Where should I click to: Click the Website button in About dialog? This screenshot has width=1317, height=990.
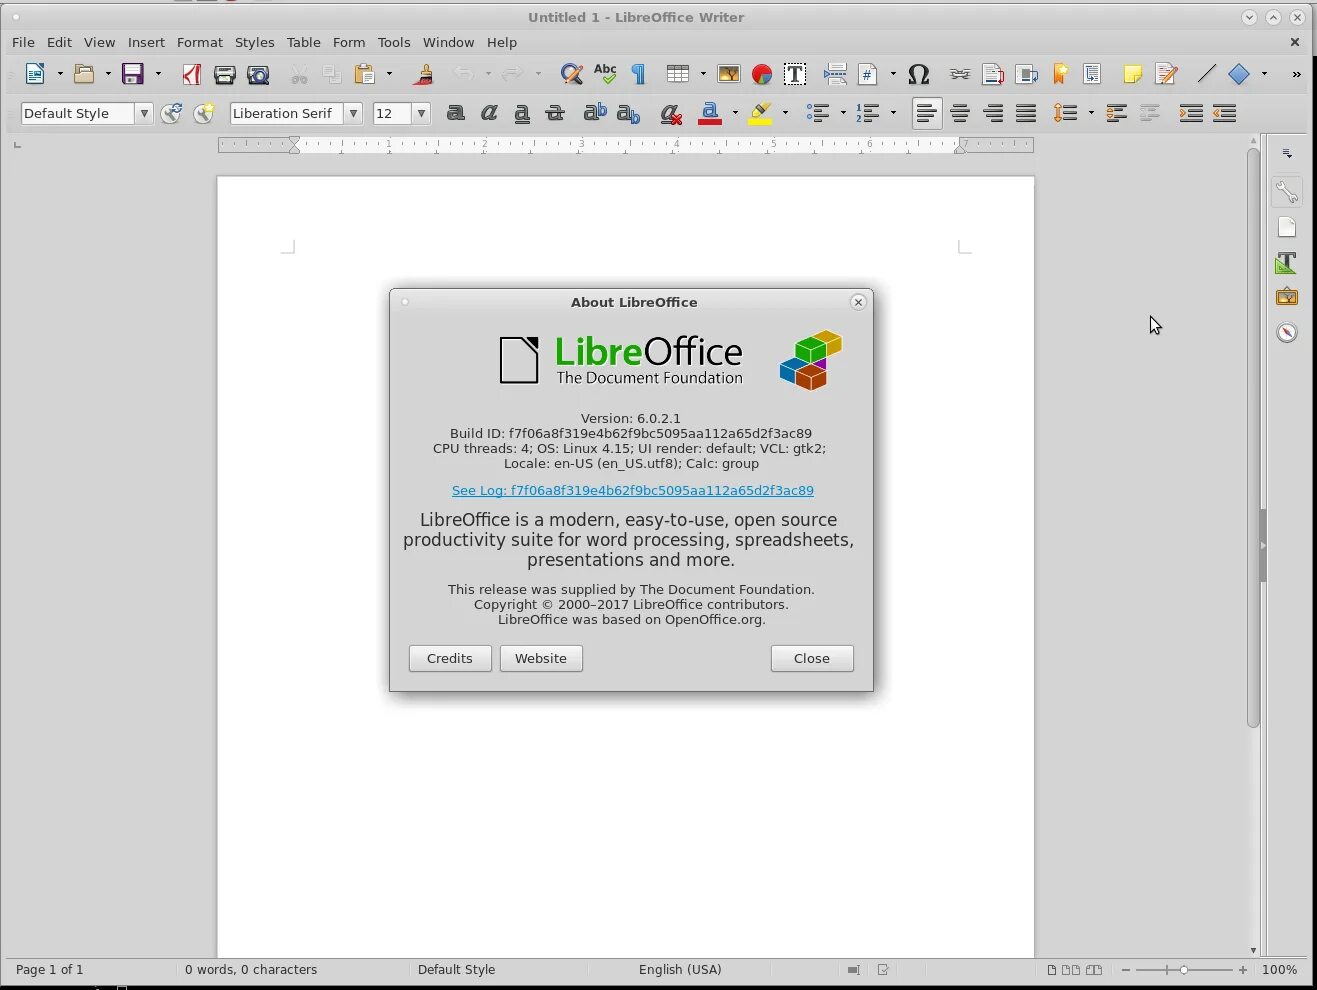(541, 658)
